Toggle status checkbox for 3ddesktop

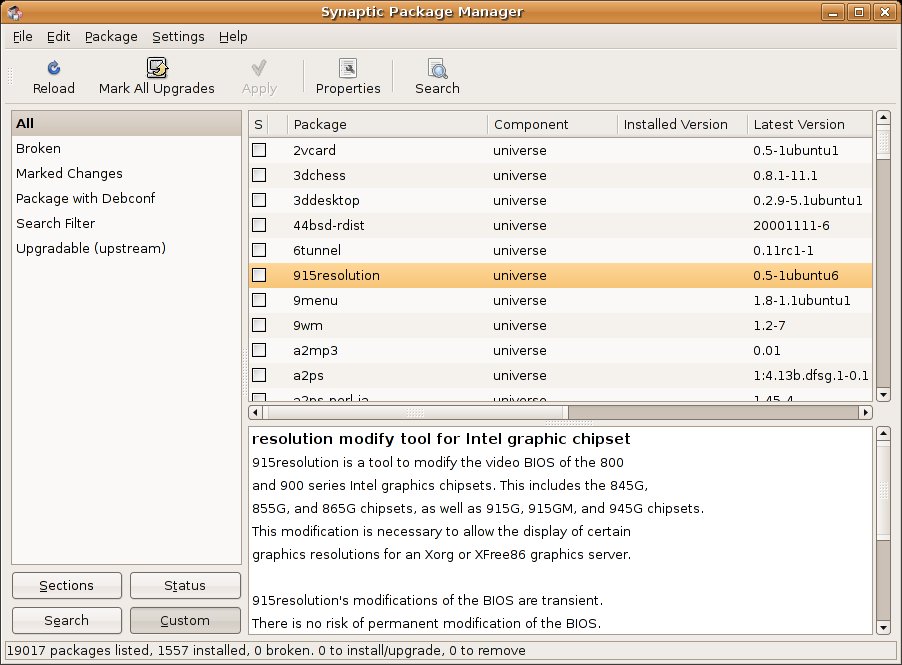pos(259,200)
